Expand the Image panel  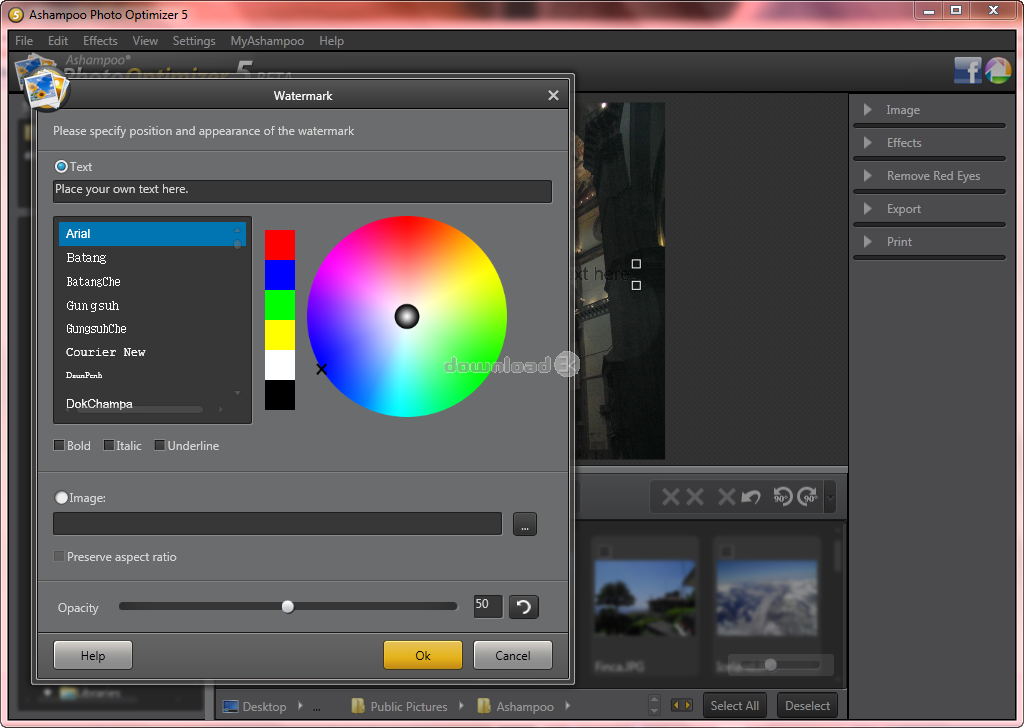(x=868, y=110)
